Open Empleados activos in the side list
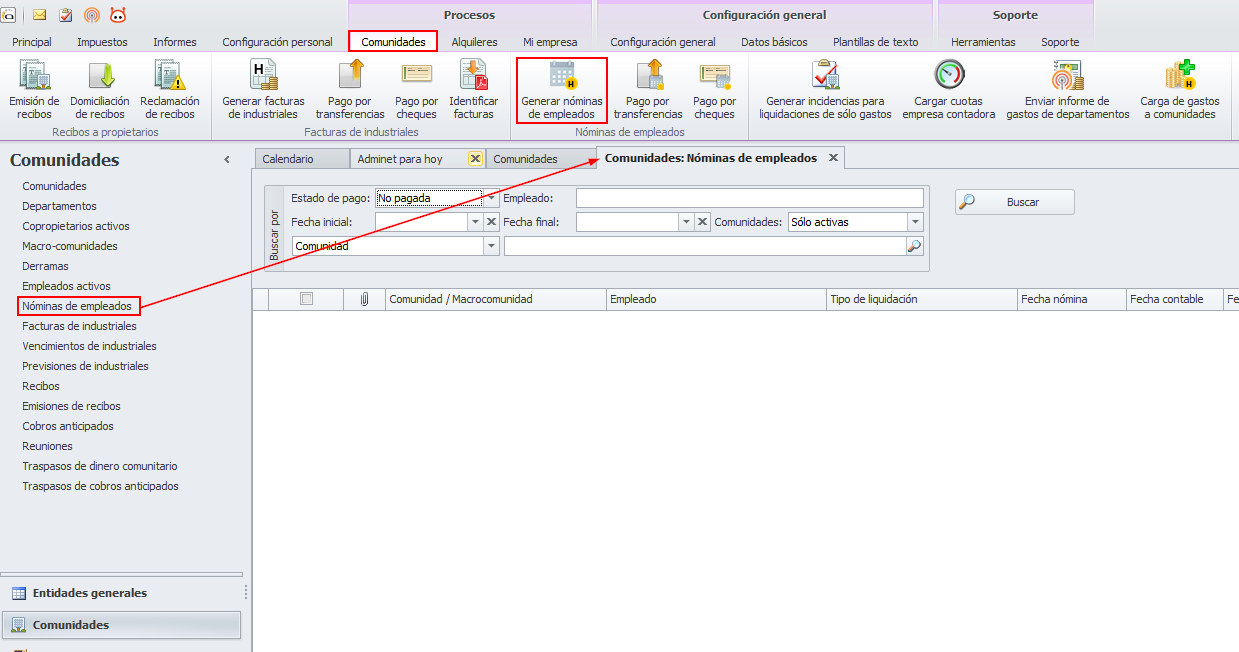 click(66, 286)
